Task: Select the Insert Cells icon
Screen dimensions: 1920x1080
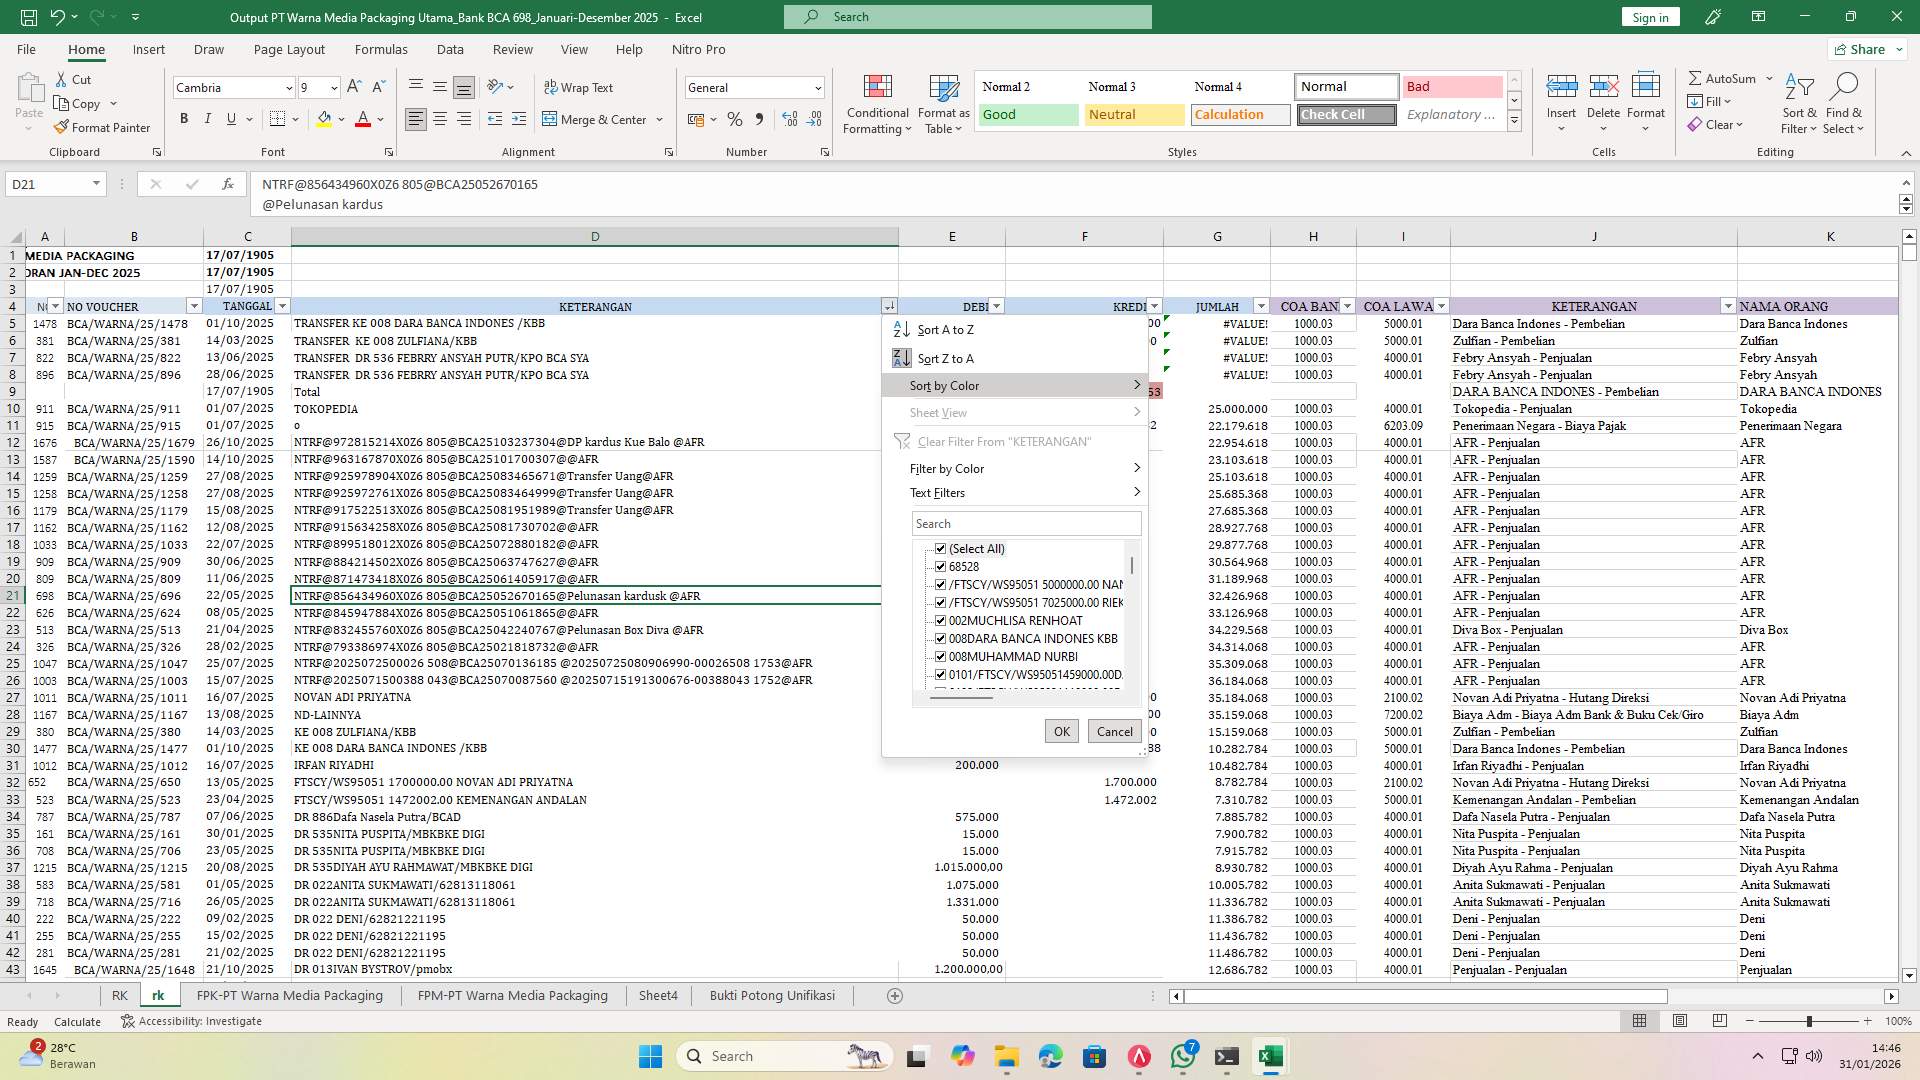Action: pyautogui.click(x=1561, y=98)
